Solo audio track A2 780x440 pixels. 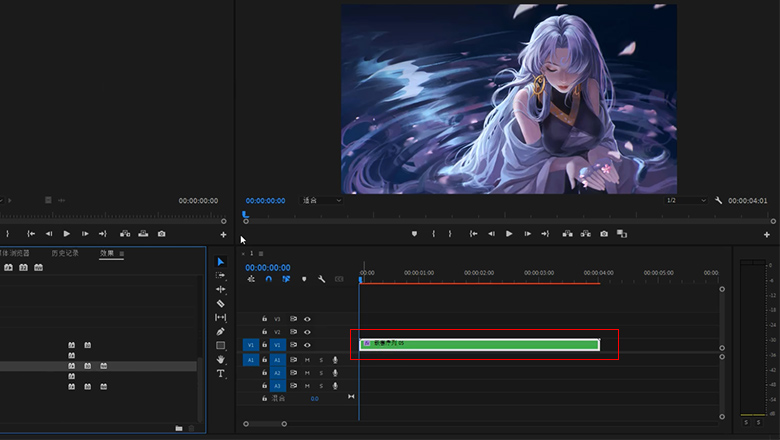click(321, 373)
